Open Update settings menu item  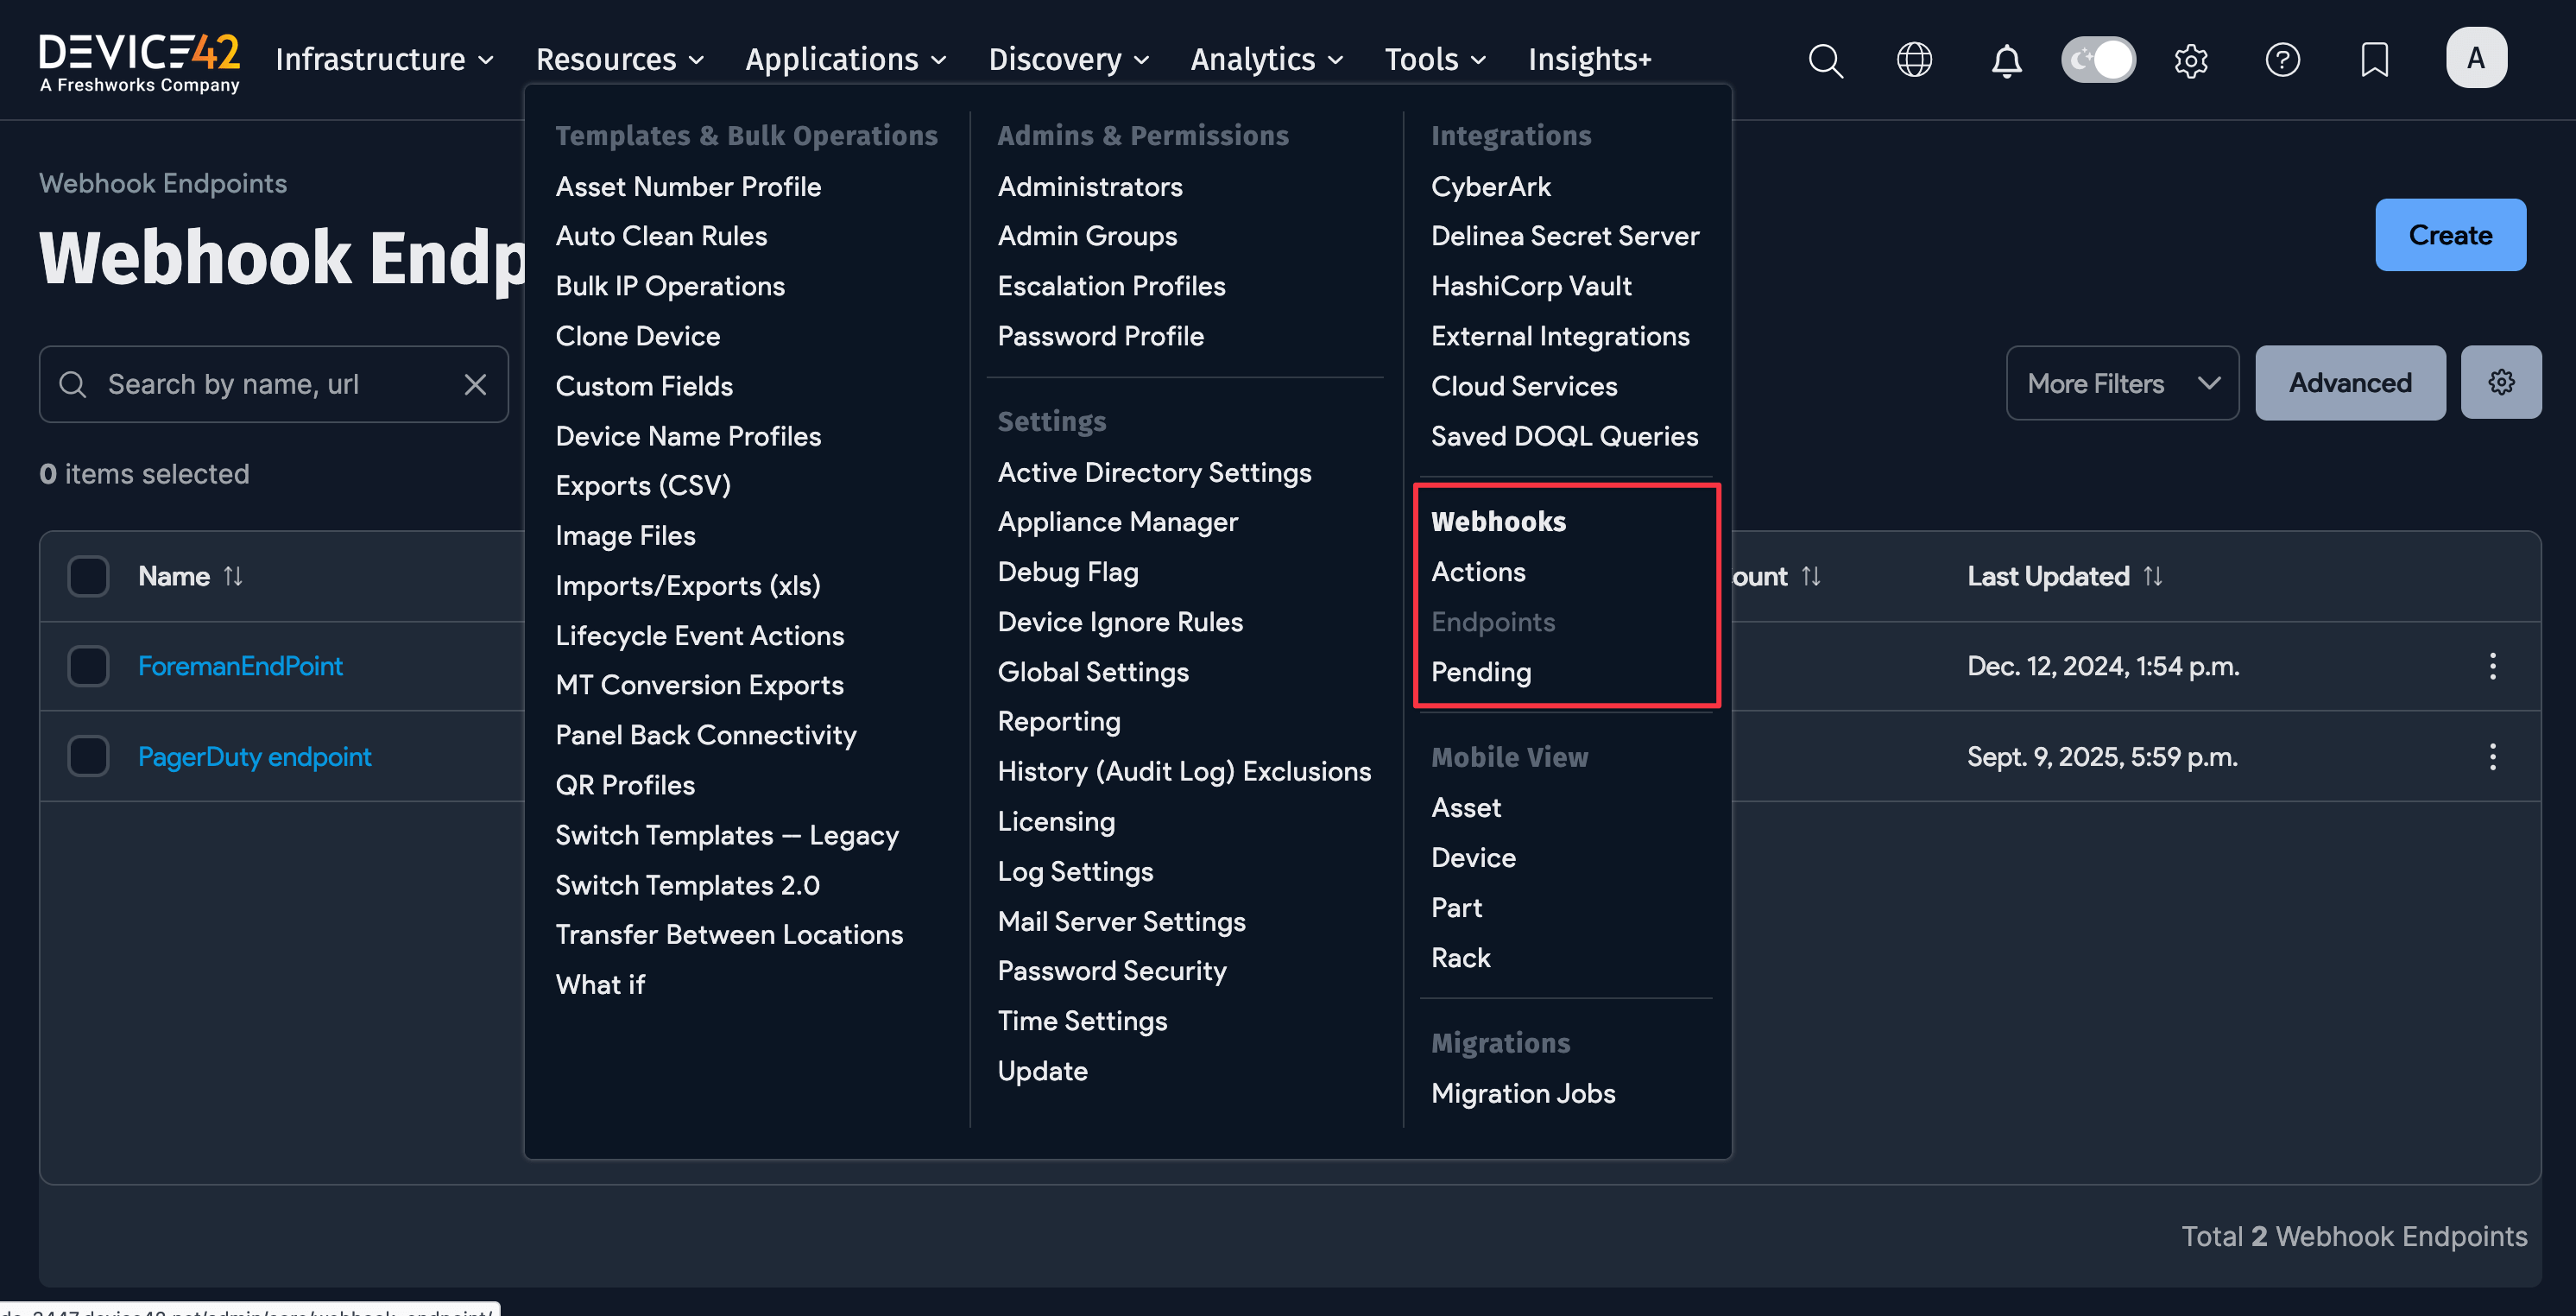[x=1042, y=1071]
